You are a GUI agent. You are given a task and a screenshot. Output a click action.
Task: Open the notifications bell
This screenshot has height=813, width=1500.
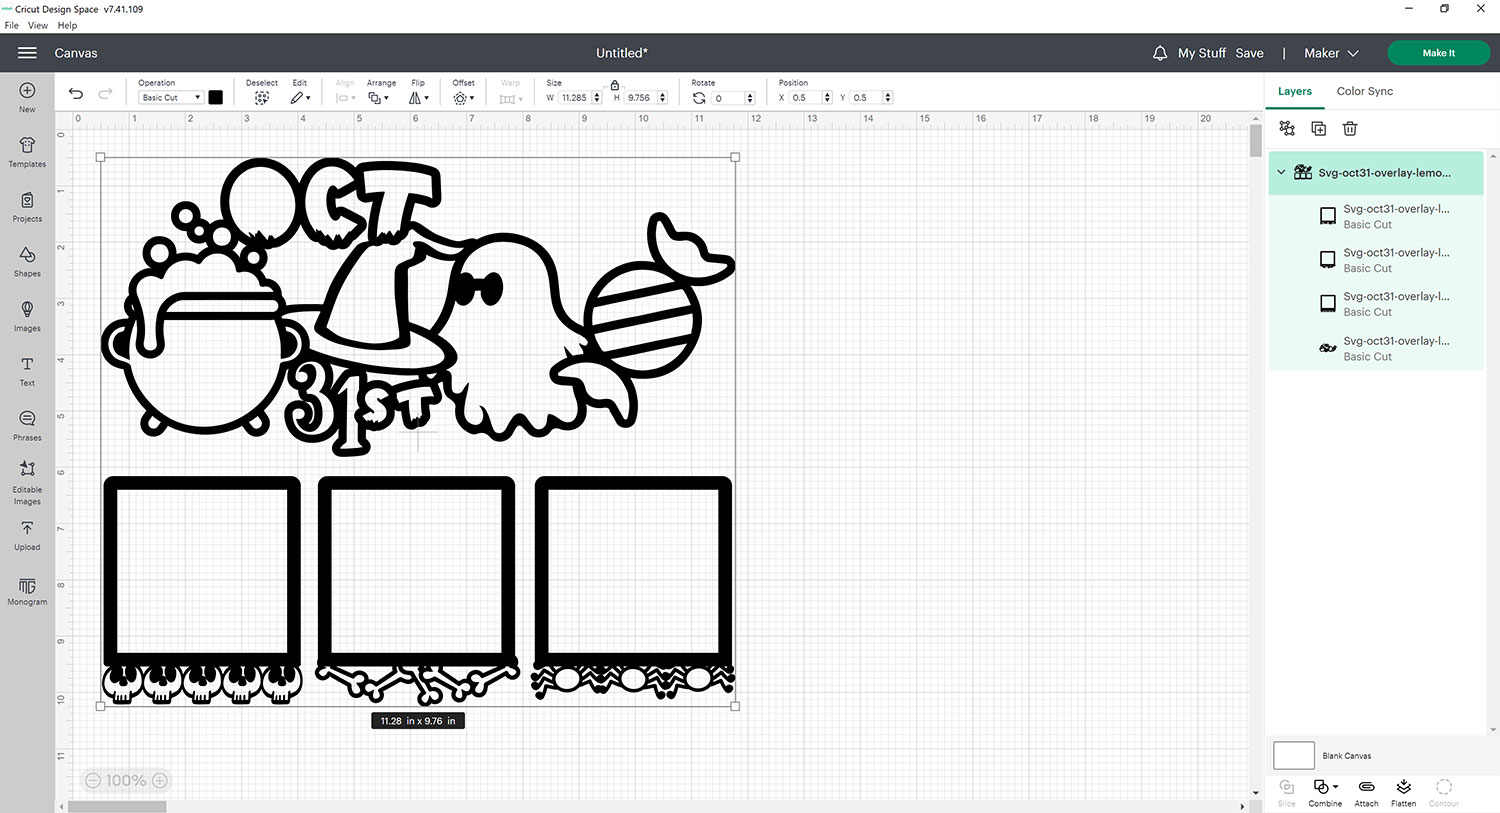tap(1160, 53)
